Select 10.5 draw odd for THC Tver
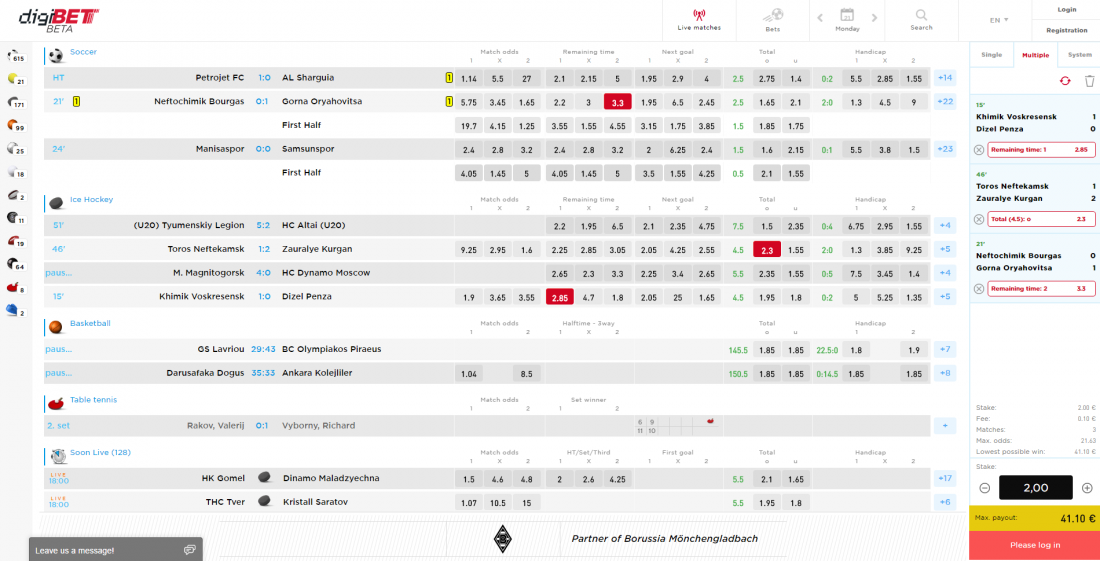Screen dimensions: 1100x561 (497, 502)
